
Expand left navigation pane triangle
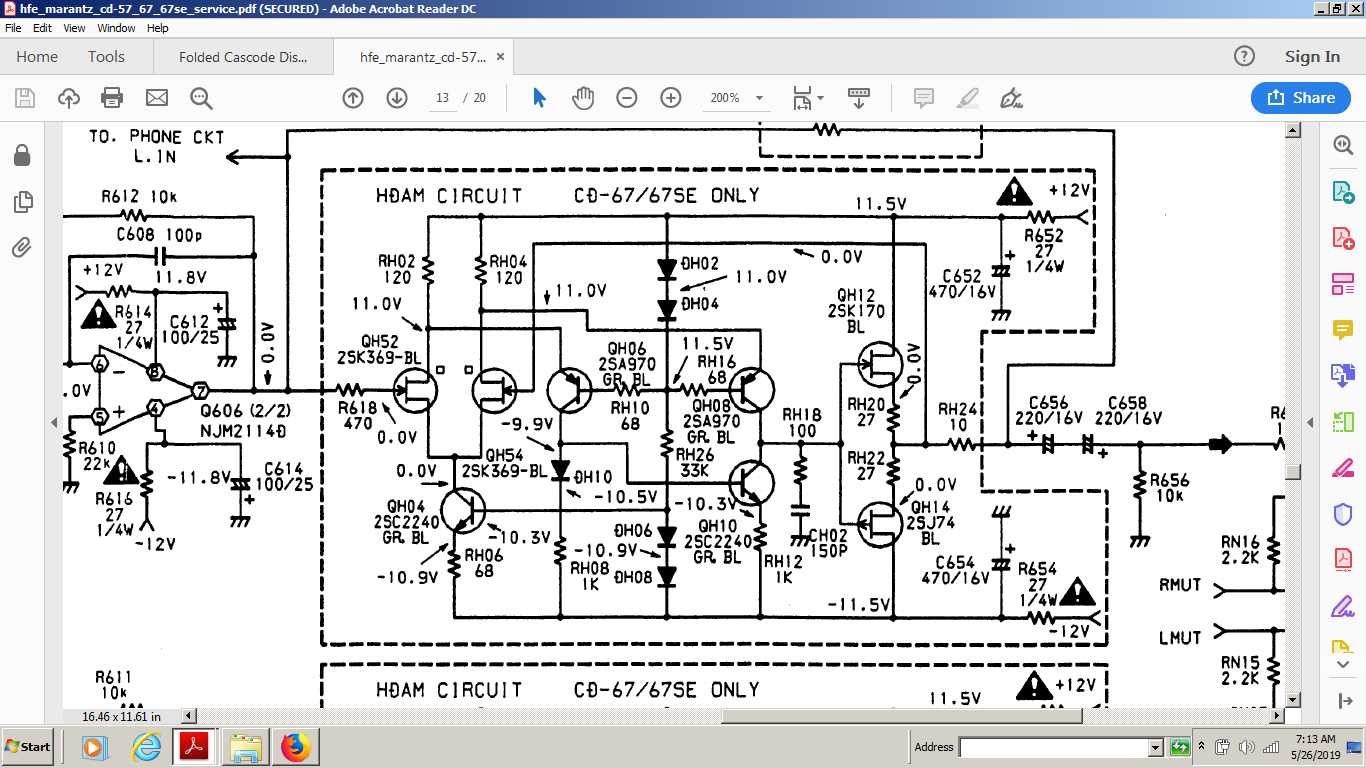[53, 424]
